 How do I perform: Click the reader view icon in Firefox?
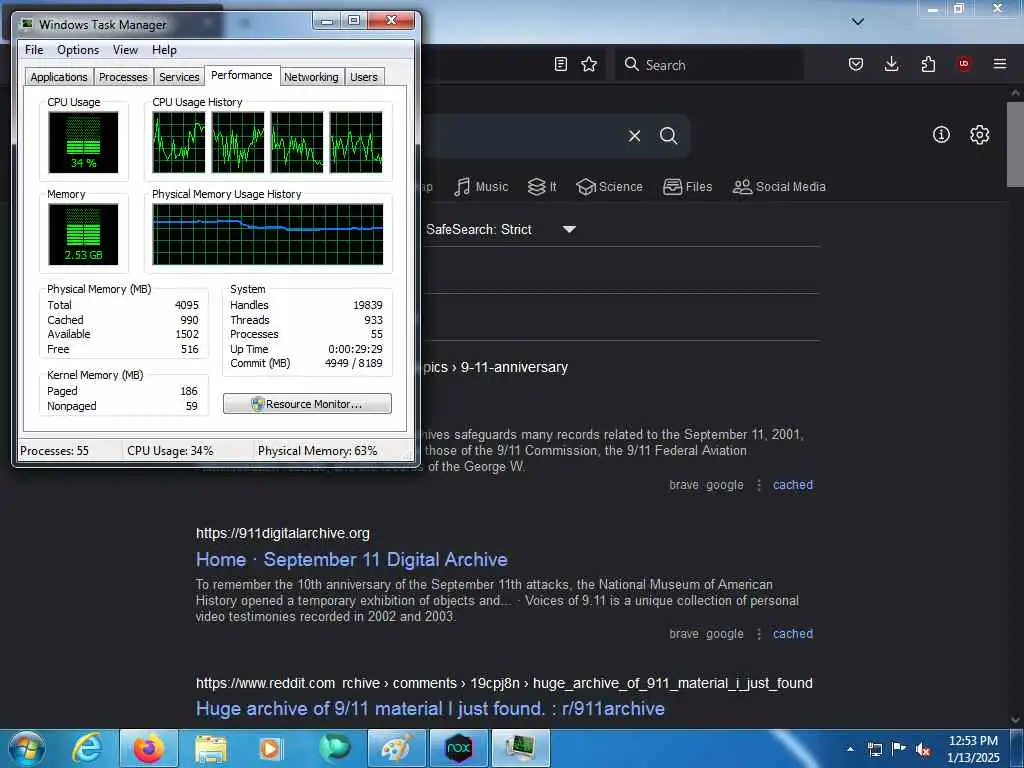560,64
